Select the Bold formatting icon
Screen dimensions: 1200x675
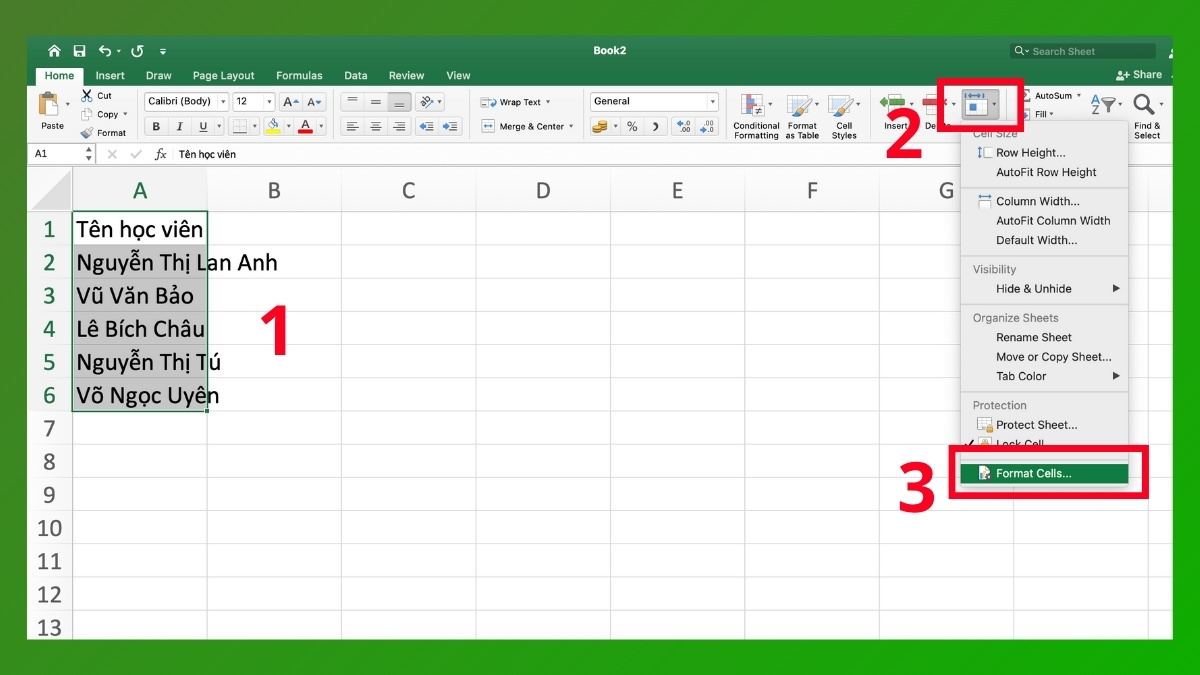156,125
